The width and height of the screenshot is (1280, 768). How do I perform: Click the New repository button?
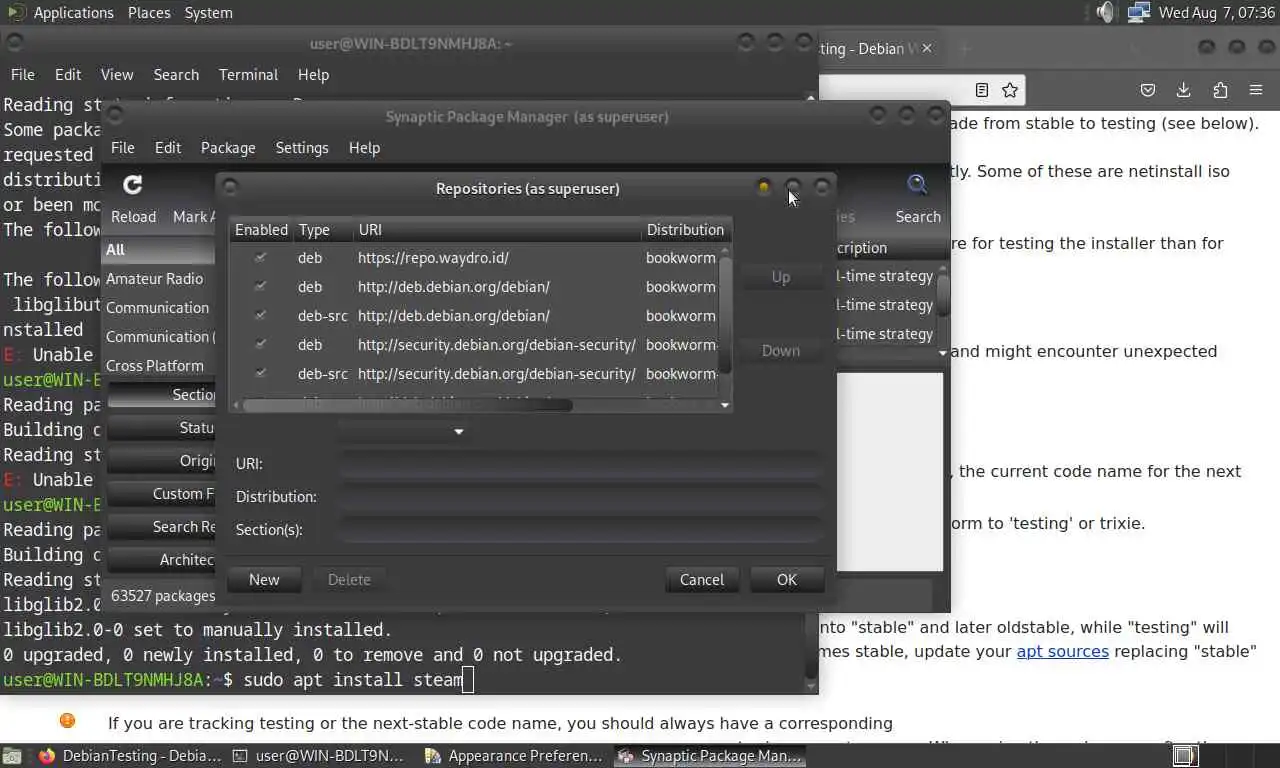tap(264, 579)
